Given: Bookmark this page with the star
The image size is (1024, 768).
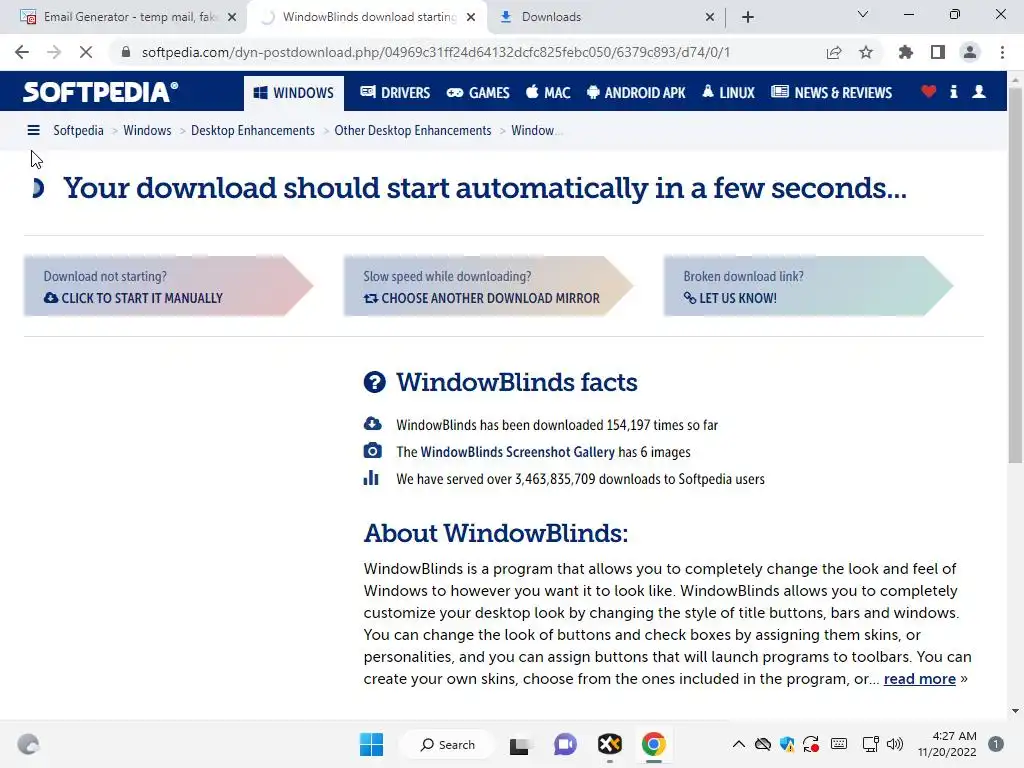Looking at the screenshot, I should click(866, 52).
